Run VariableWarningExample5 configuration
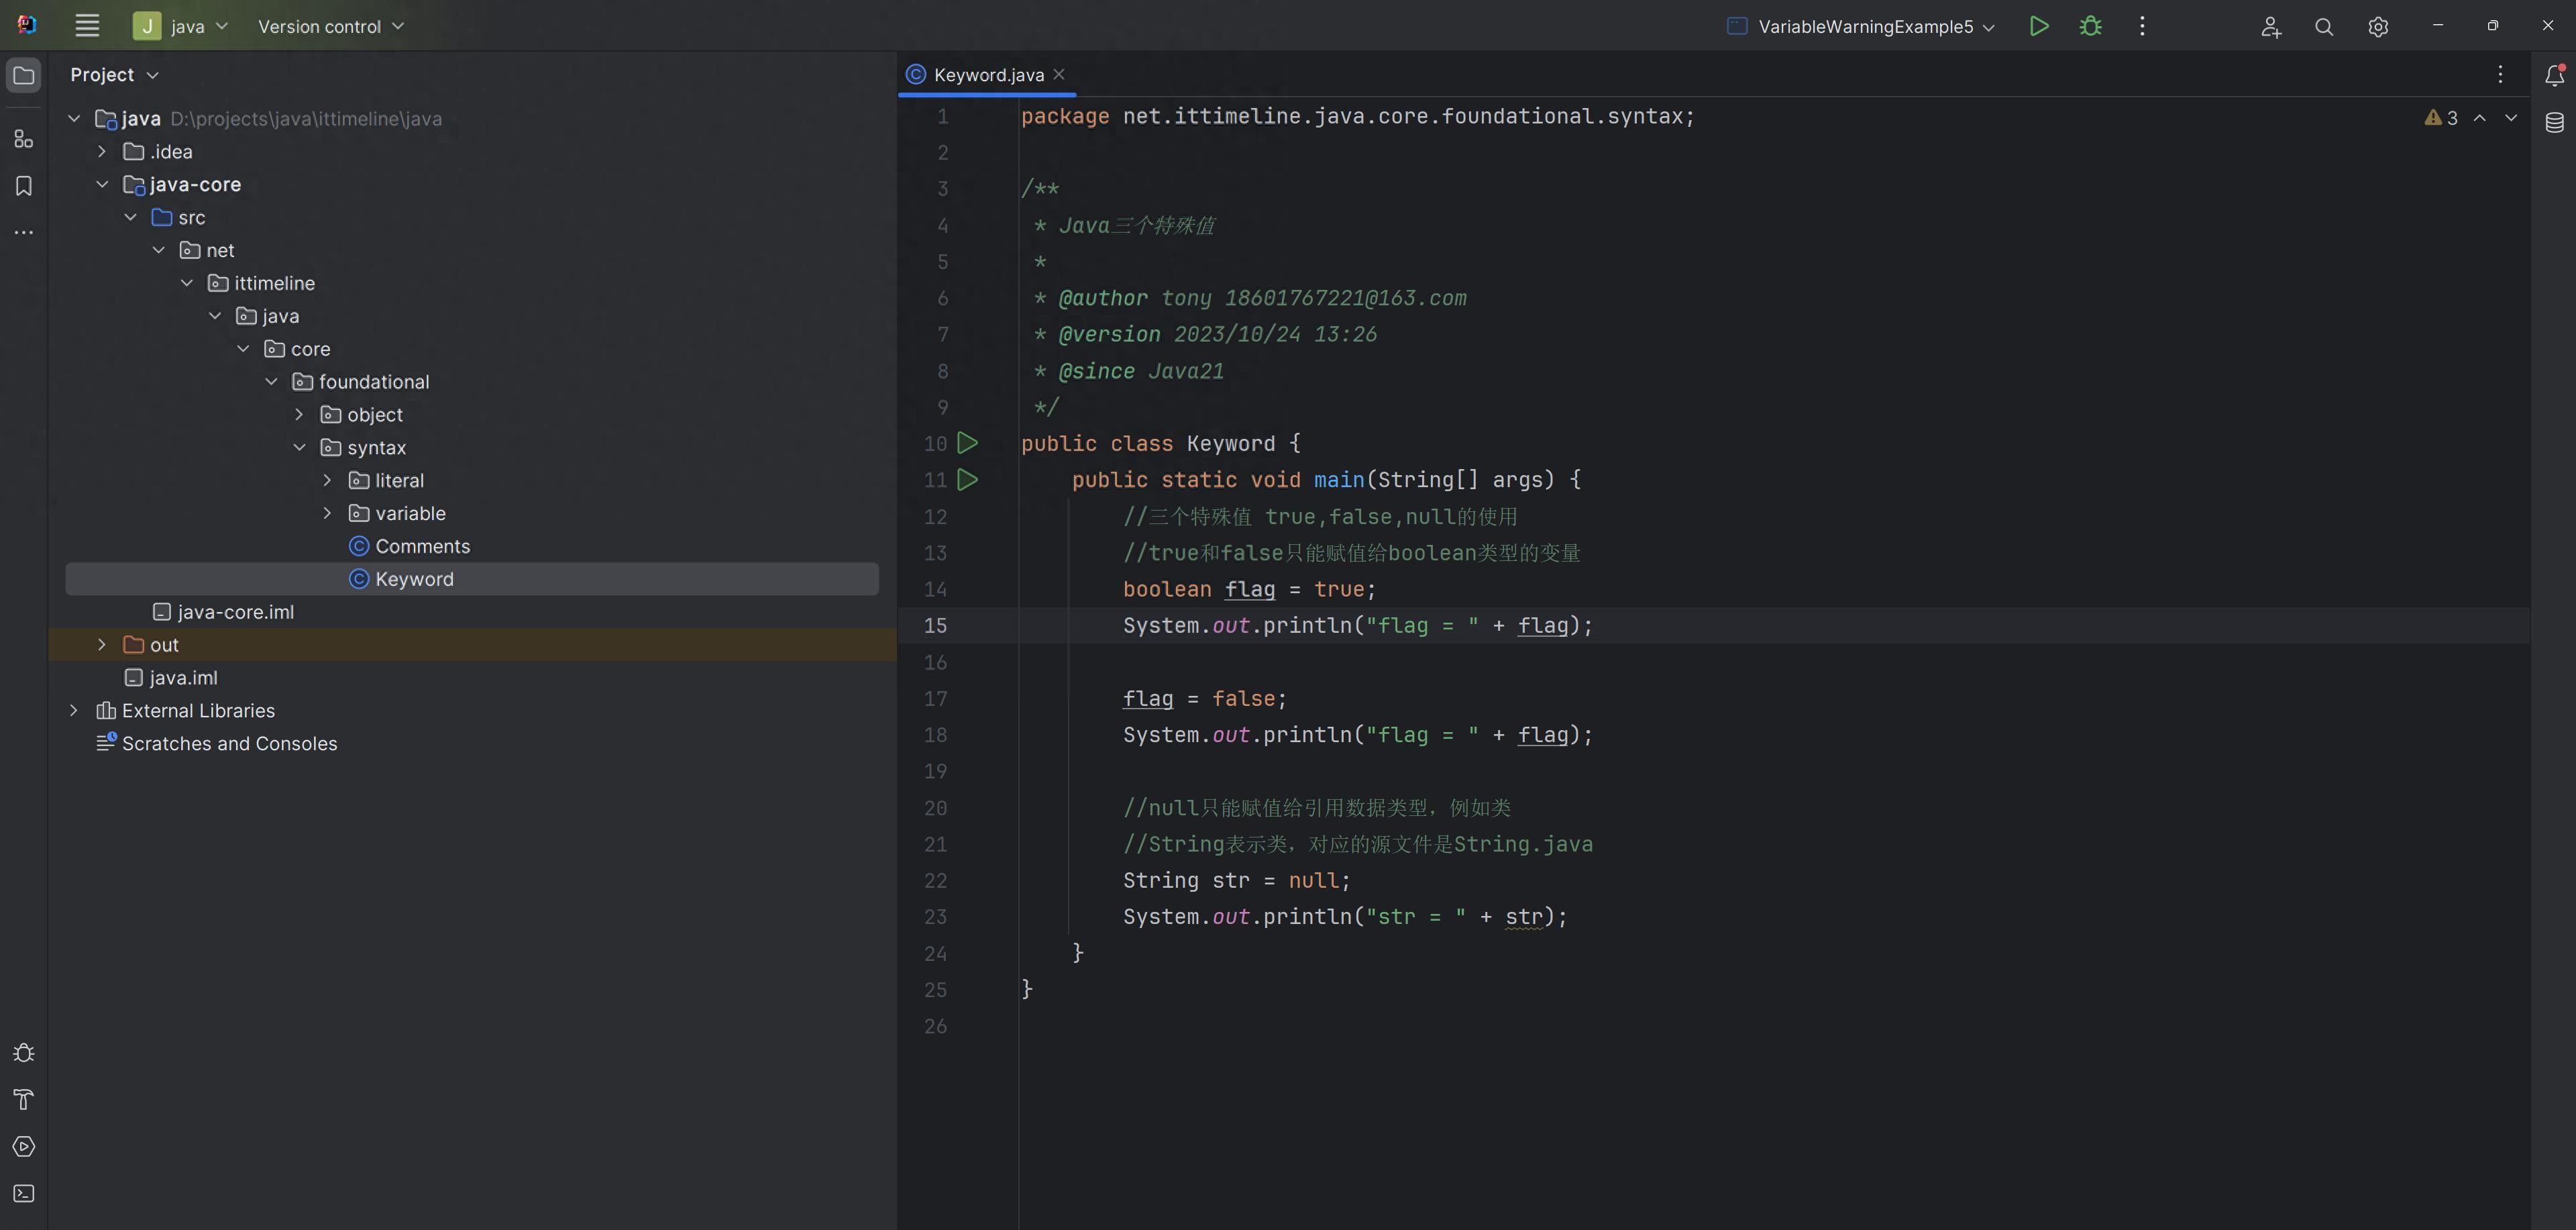Screen dimensions: 2576x1230 [2039, 26]
